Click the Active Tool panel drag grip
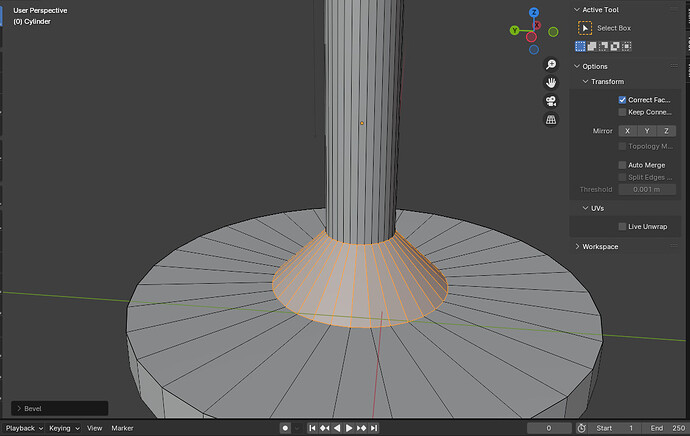 pos(674,9)
